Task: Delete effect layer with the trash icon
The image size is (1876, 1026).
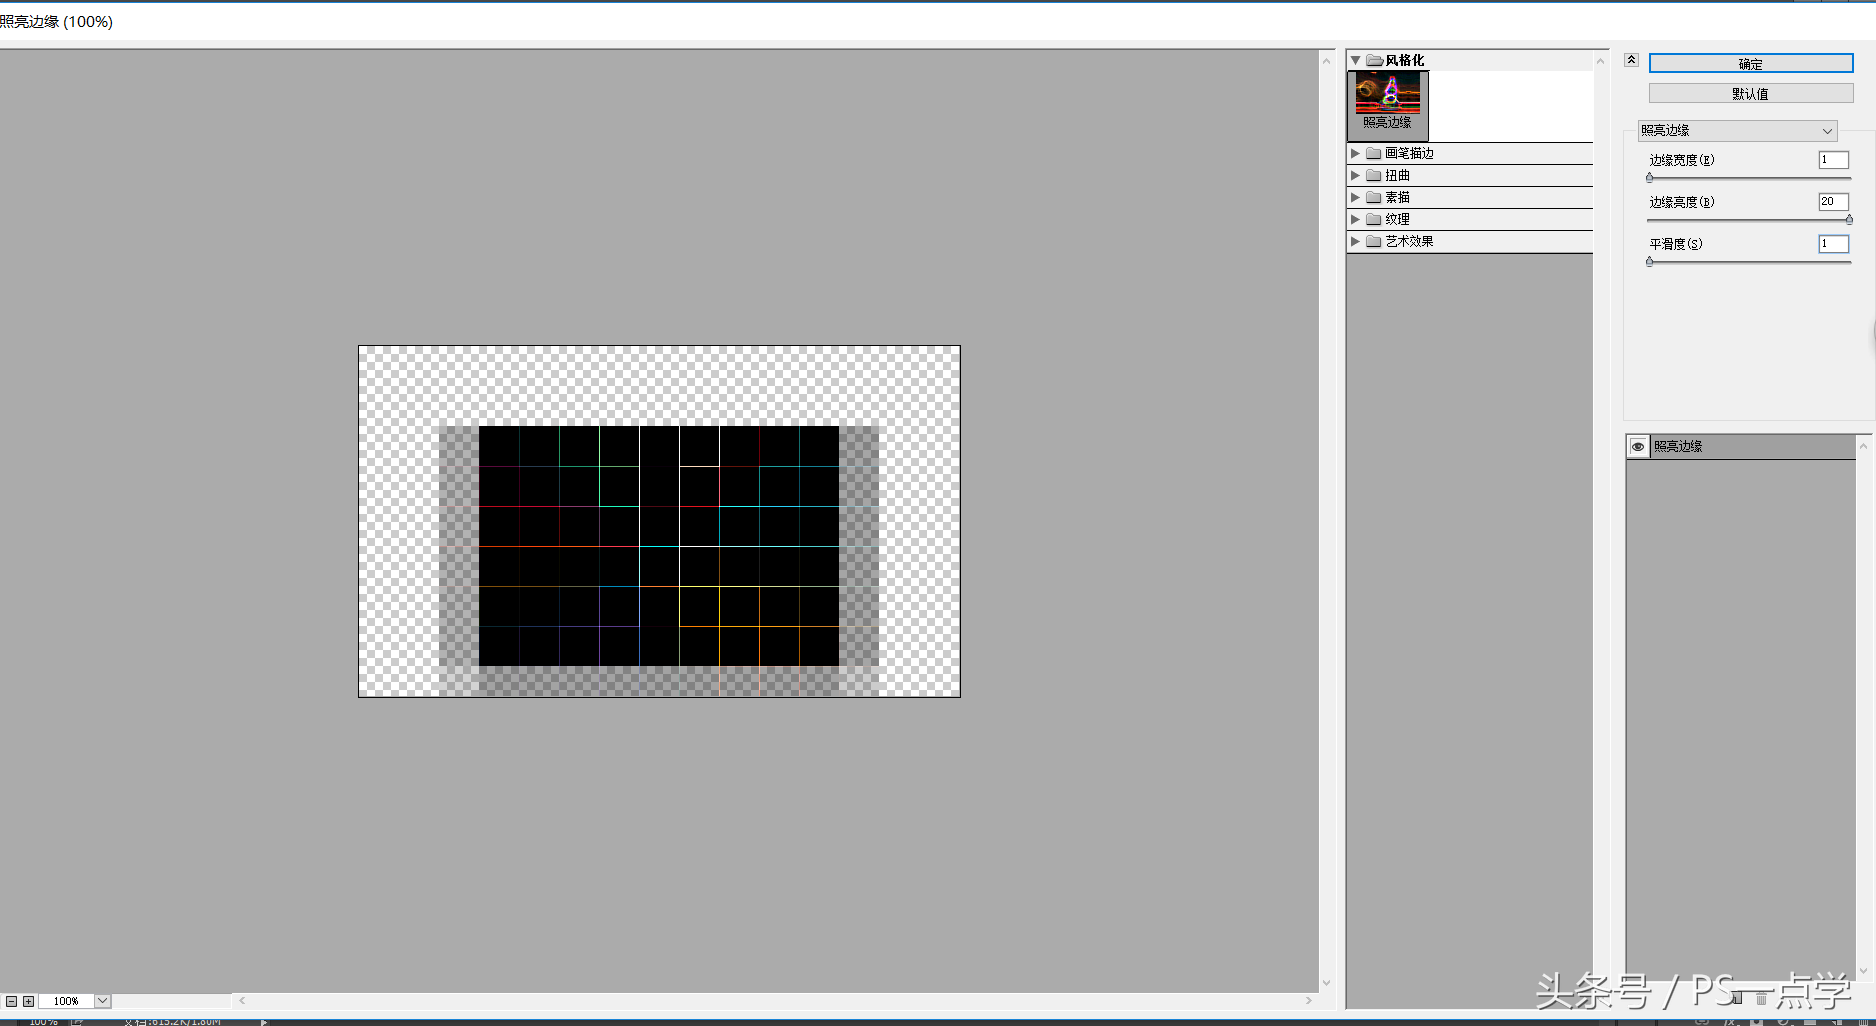Action: [x=1761, y=998]
